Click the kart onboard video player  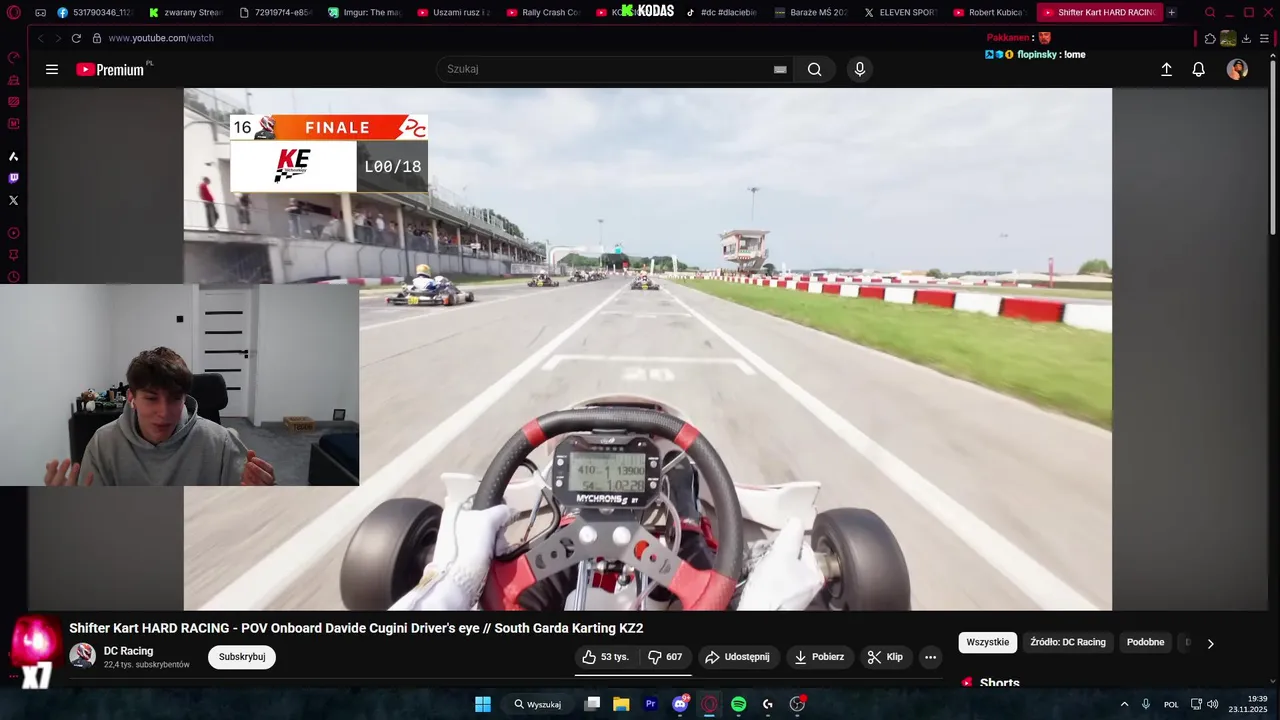click(x=647, y=349)
